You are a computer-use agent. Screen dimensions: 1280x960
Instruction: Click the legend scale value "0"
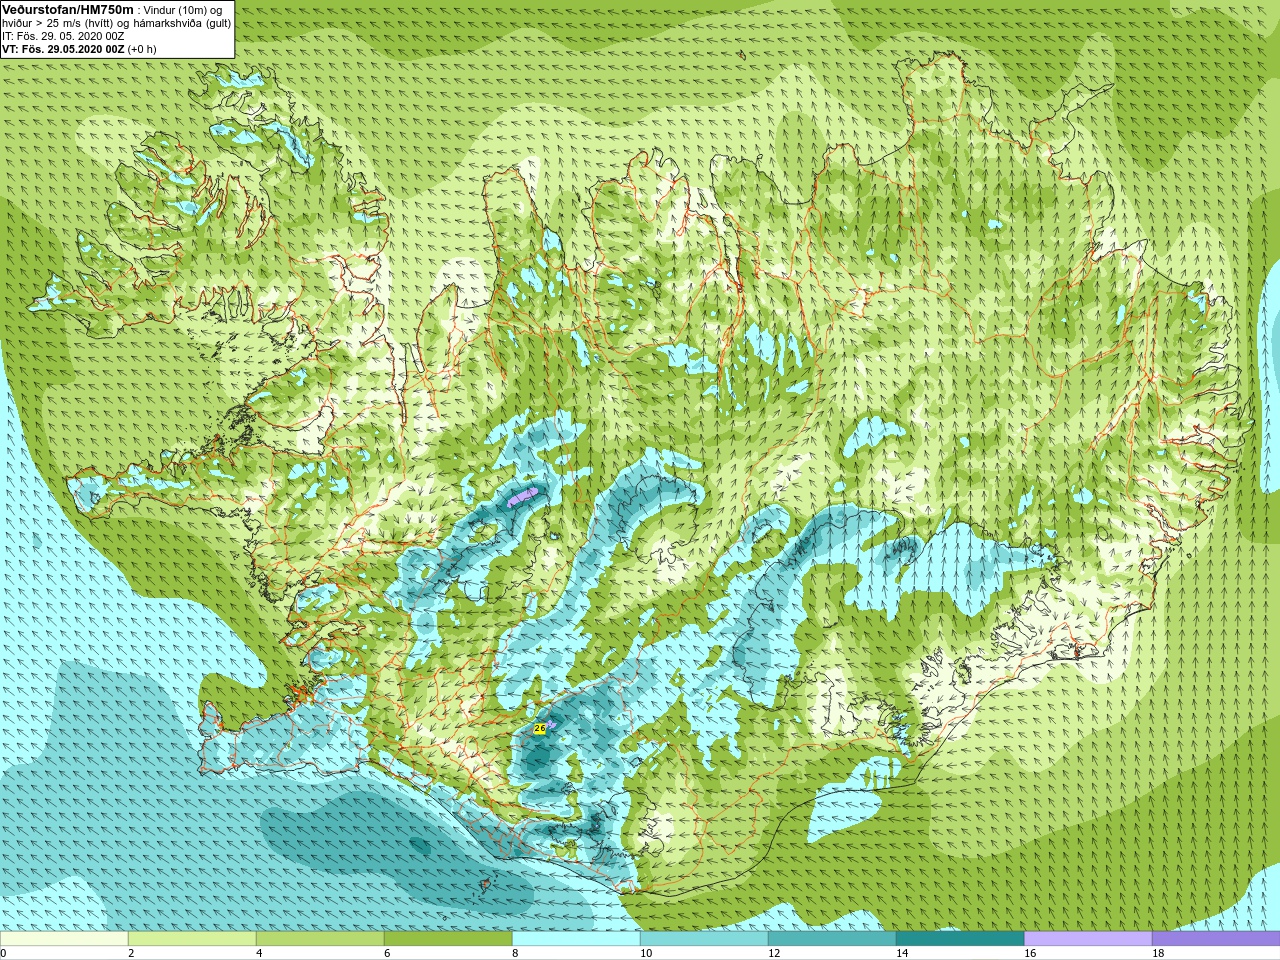3,953
